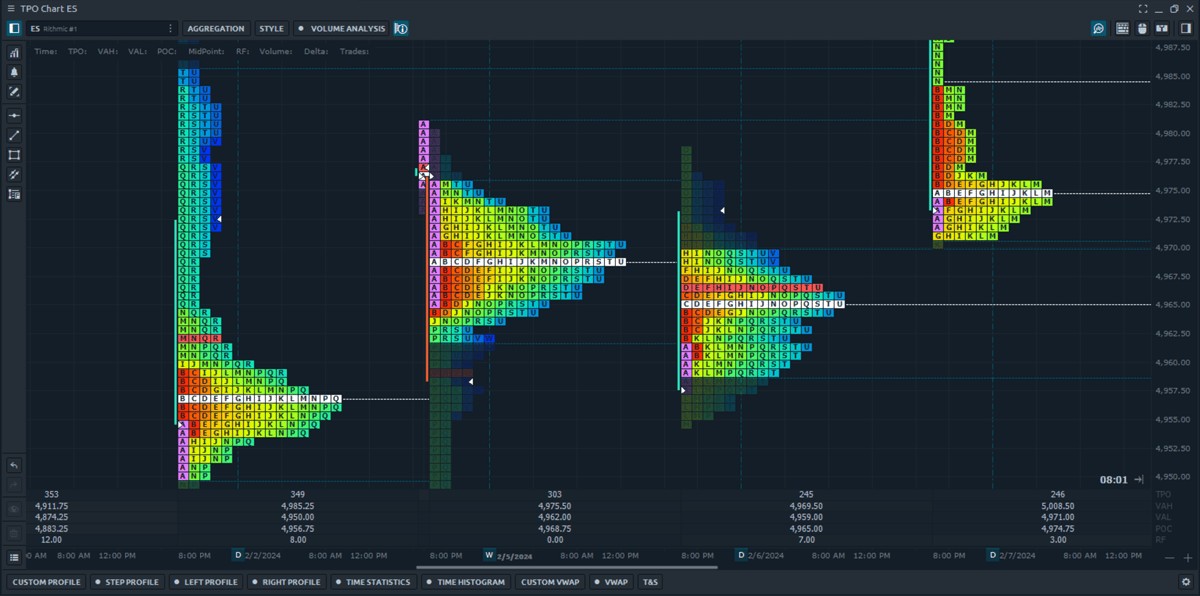Viewport: 1200px width, 596px height.
Task: Select the pencil annotation tool
Action: coord(14,91)
